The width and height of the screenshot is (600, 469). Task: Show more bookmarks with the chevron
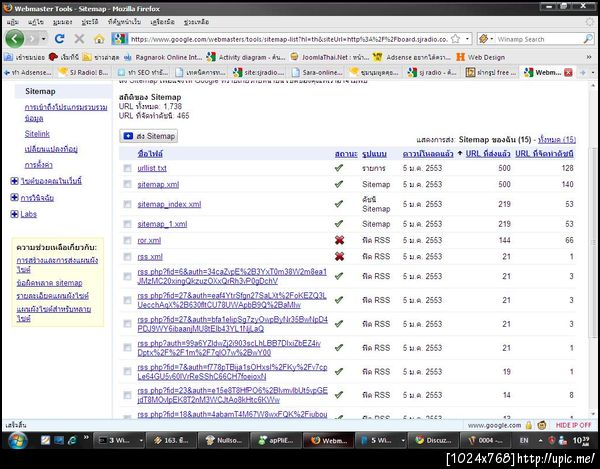coord(589,57)
